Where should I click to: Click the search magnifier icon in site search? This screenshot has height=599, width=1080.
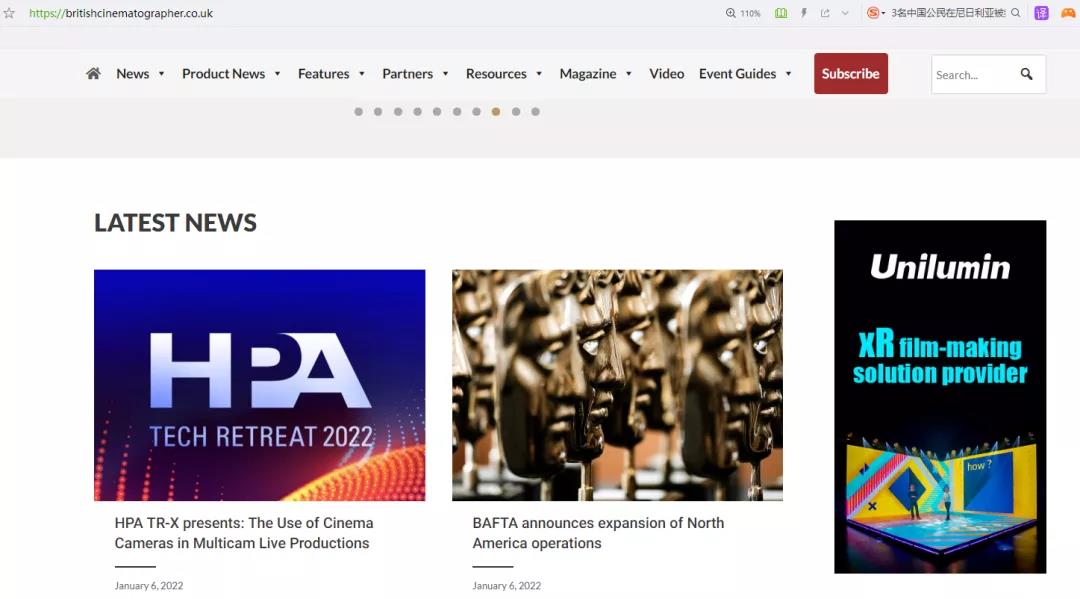(x=1026, y=74)
